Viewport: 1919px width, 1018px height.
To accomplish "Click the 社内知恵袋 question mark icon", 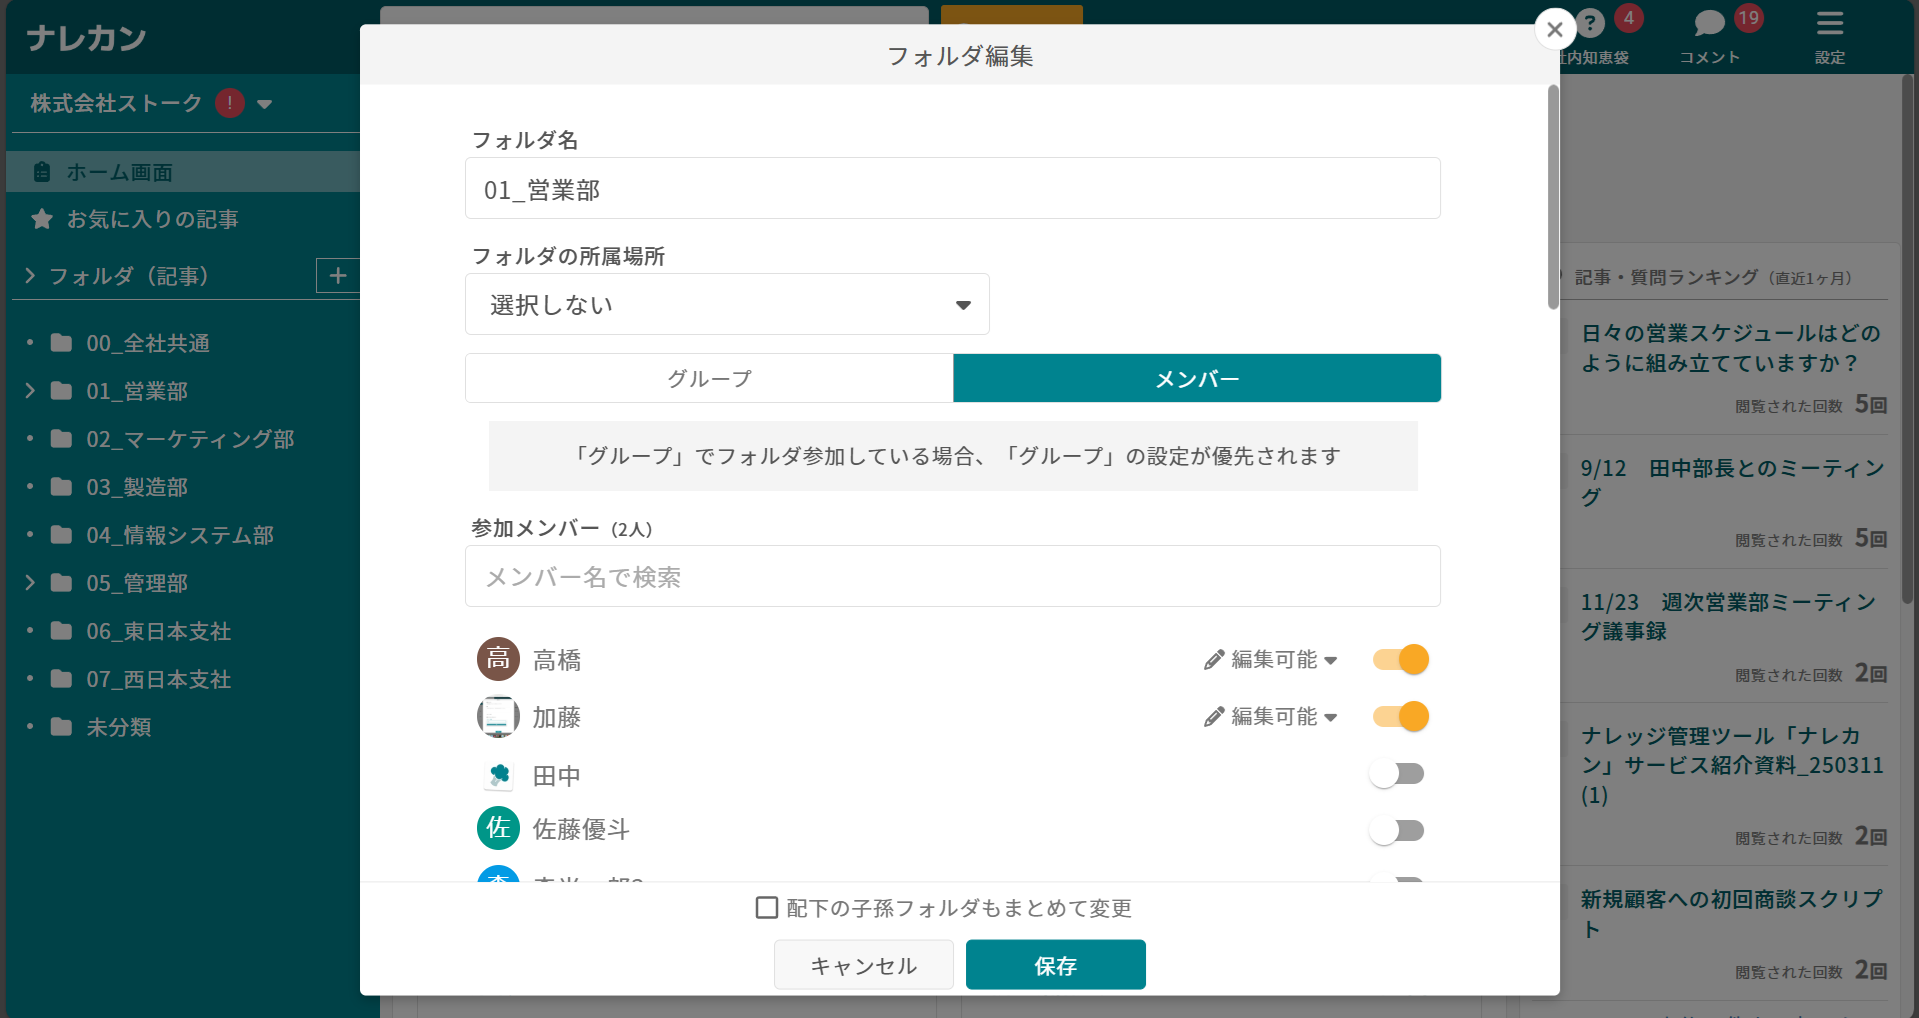I will 1589,20.
